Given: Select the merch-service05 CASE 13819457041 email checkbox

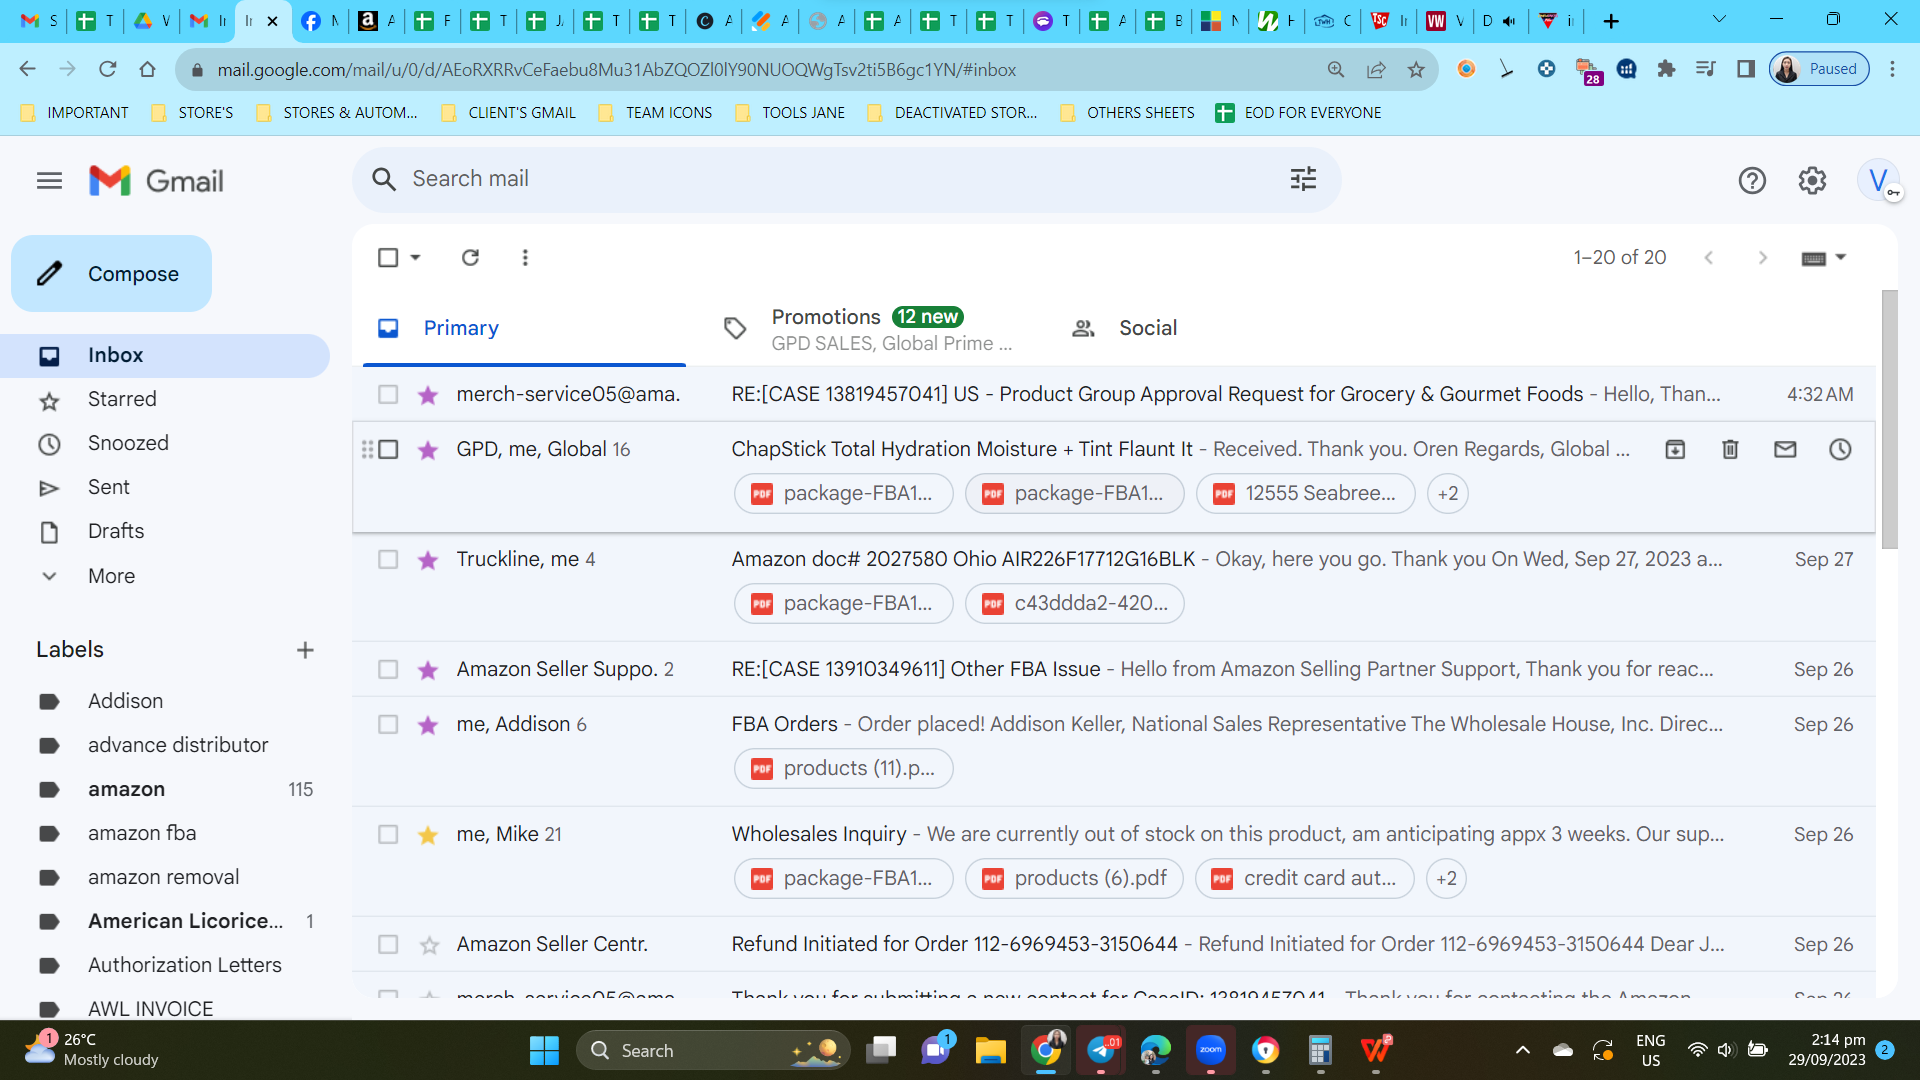Looking at the screenshot, I should [x=388, y=395].
